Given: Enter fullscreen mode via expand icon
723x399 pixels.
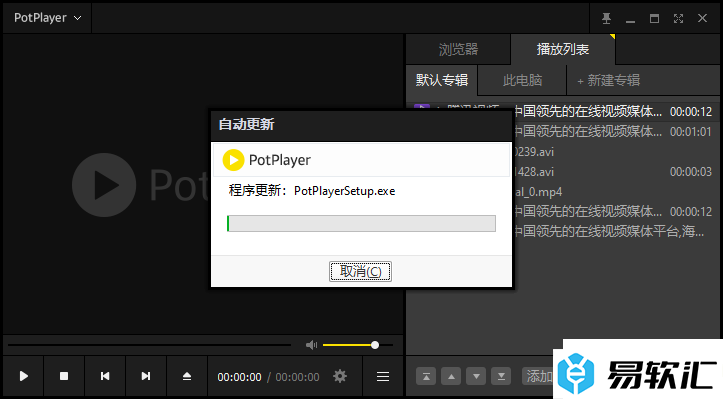Looking at the screenshot, I should [678, 18].
